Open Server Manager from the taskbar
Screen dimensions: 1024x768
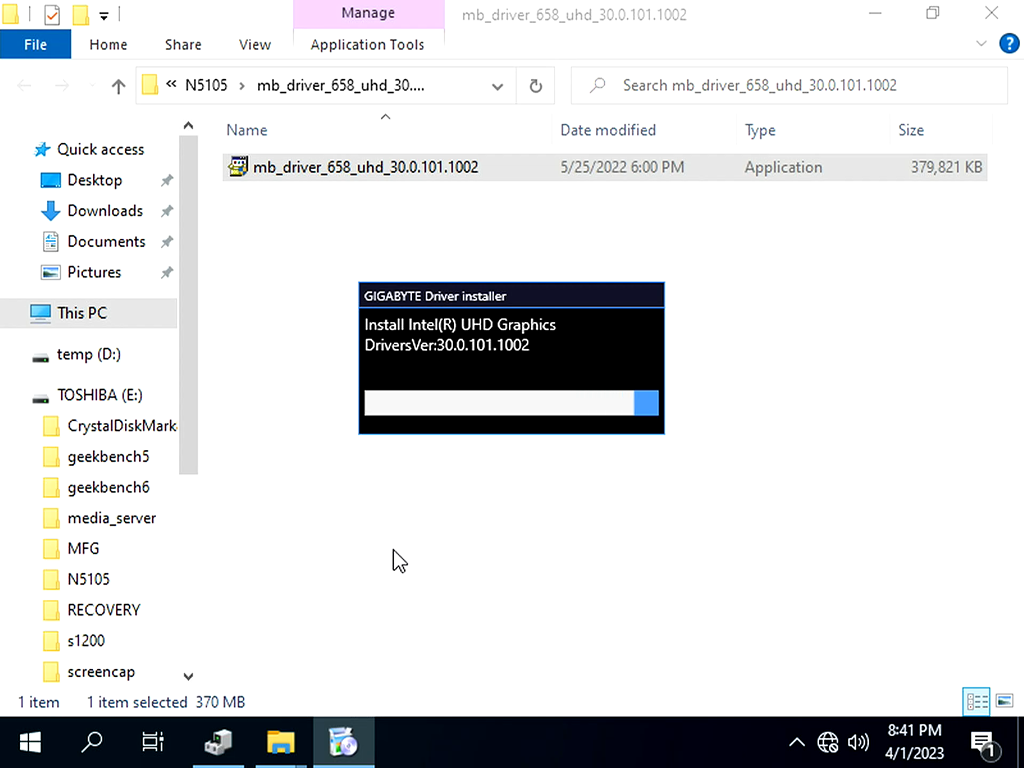point(218,743)
